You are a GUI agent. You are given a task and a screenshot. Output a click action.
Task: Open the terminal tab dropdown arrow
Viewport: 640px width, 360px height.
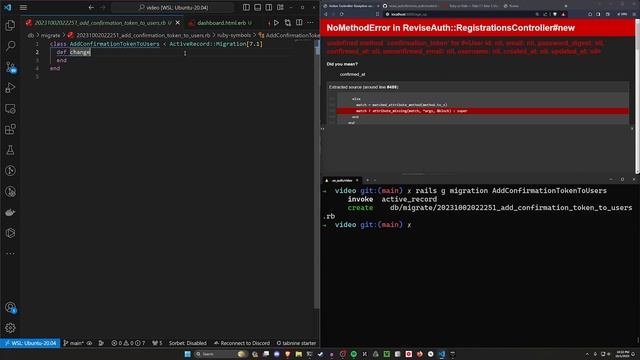point(375,180)
